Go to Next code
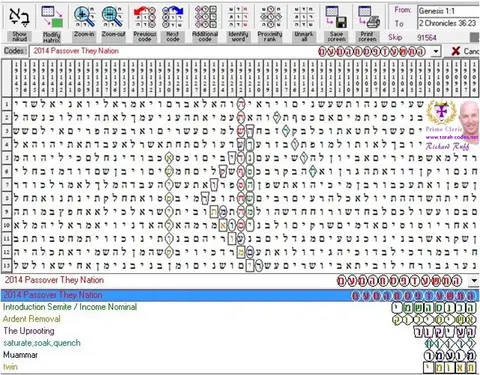This screenshot has height=375, width=480. (173, 17)
